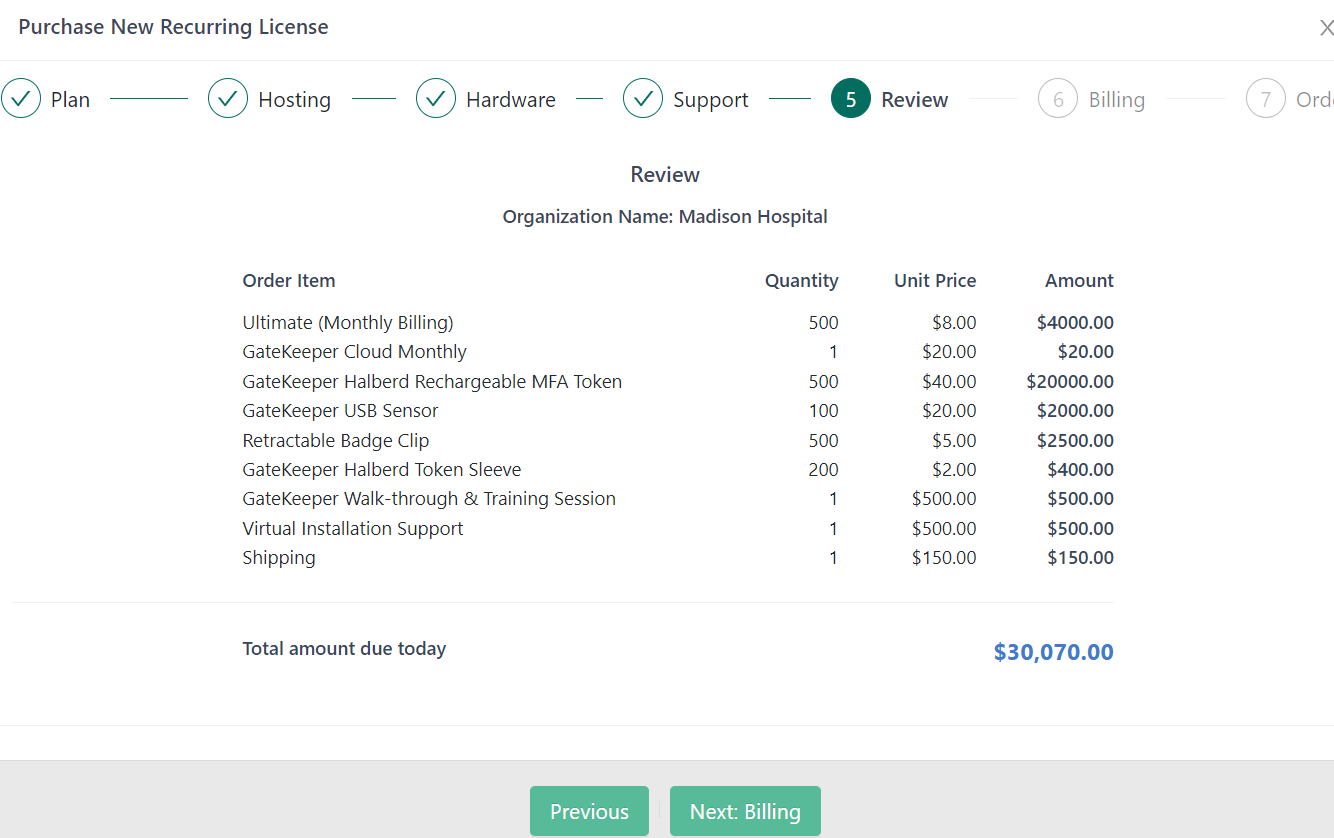Click the $8.00 unit price
The height and width of the screenshot is (838, 1334).
pyautogui.click(x=955, y=323)
